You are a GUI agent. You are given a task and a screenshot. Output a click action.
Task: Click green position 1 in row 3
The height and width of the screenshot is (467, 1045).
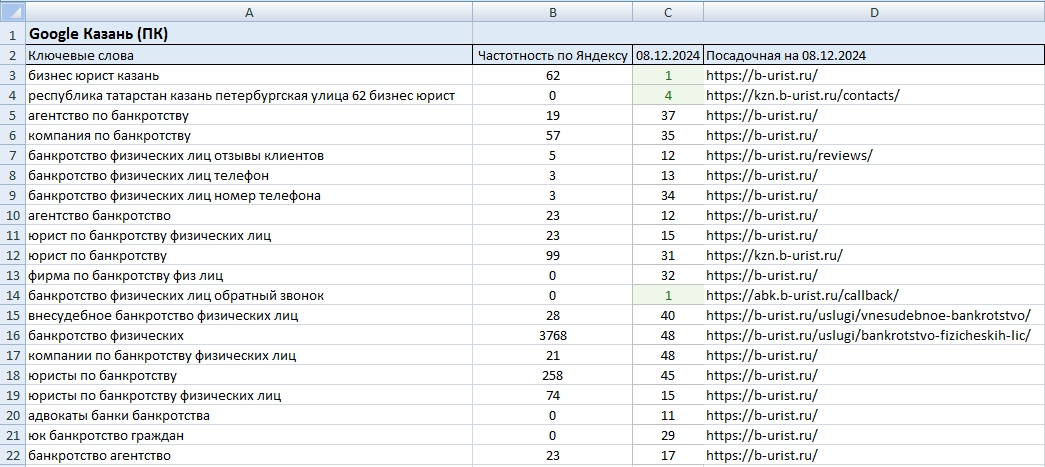pos(668,75)
